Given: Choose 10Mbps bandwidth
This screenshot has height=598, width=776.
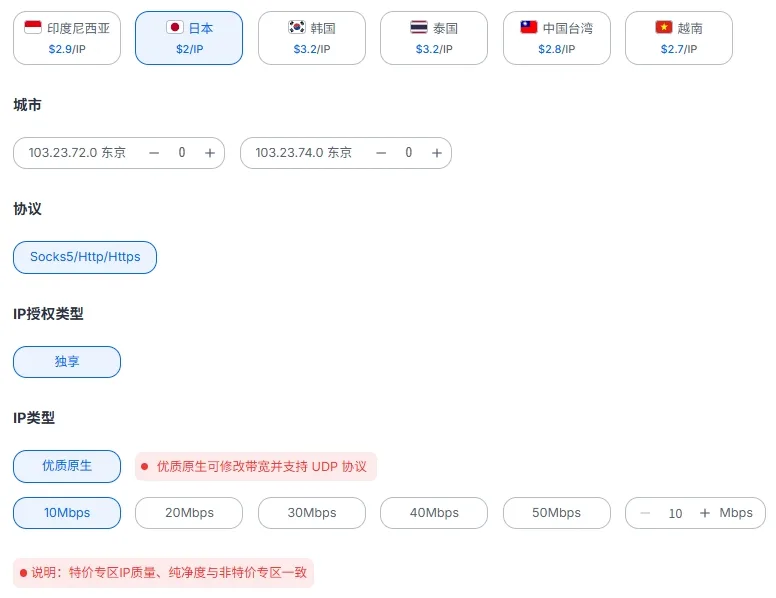Looking at the screenshot, I should (67, 513).
